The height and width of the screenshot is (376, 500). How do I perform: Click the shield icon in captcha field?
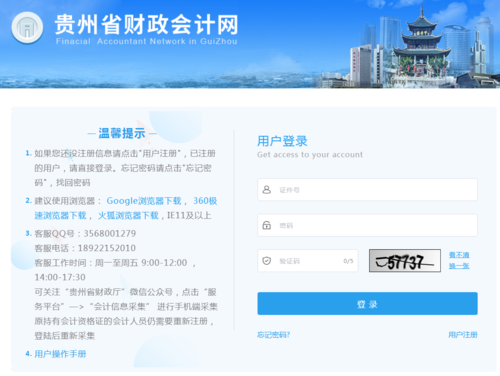click(x=267, y=261)
